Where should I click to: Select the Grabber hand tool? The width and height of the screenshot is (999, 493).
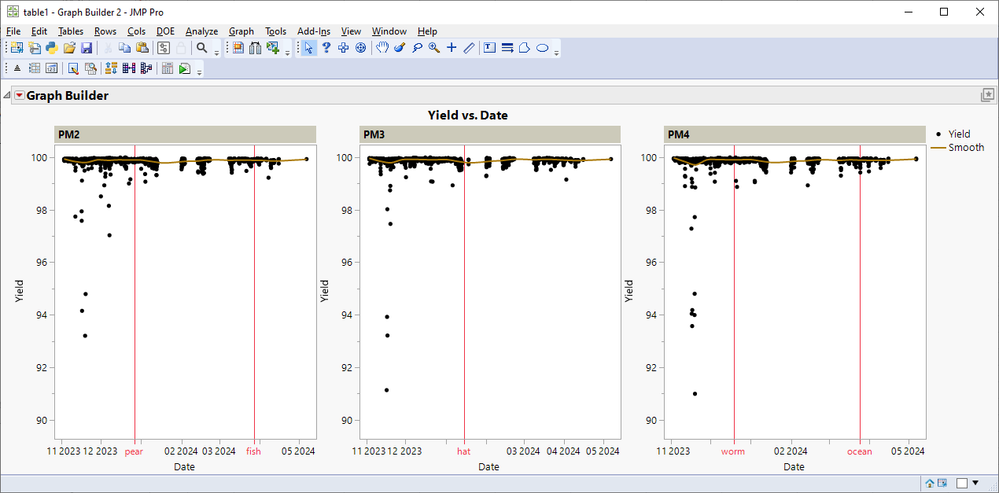tap(382, 48)
